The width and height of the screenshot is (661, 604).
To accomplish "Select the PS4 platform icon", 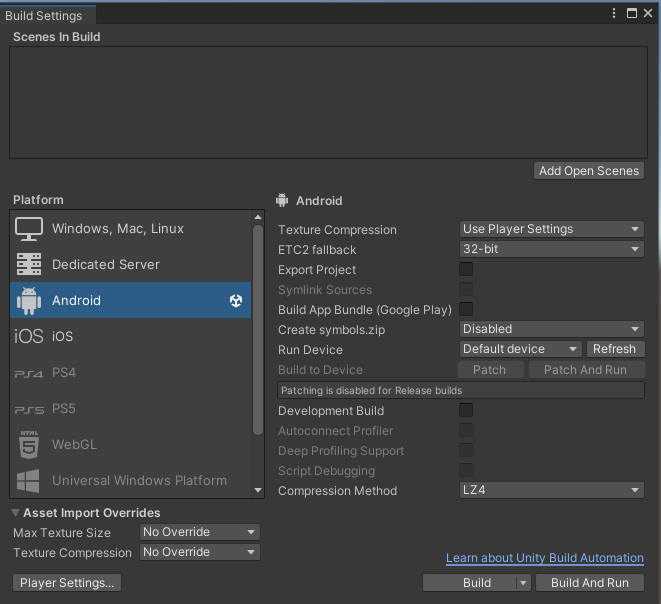I will point(29,373).
